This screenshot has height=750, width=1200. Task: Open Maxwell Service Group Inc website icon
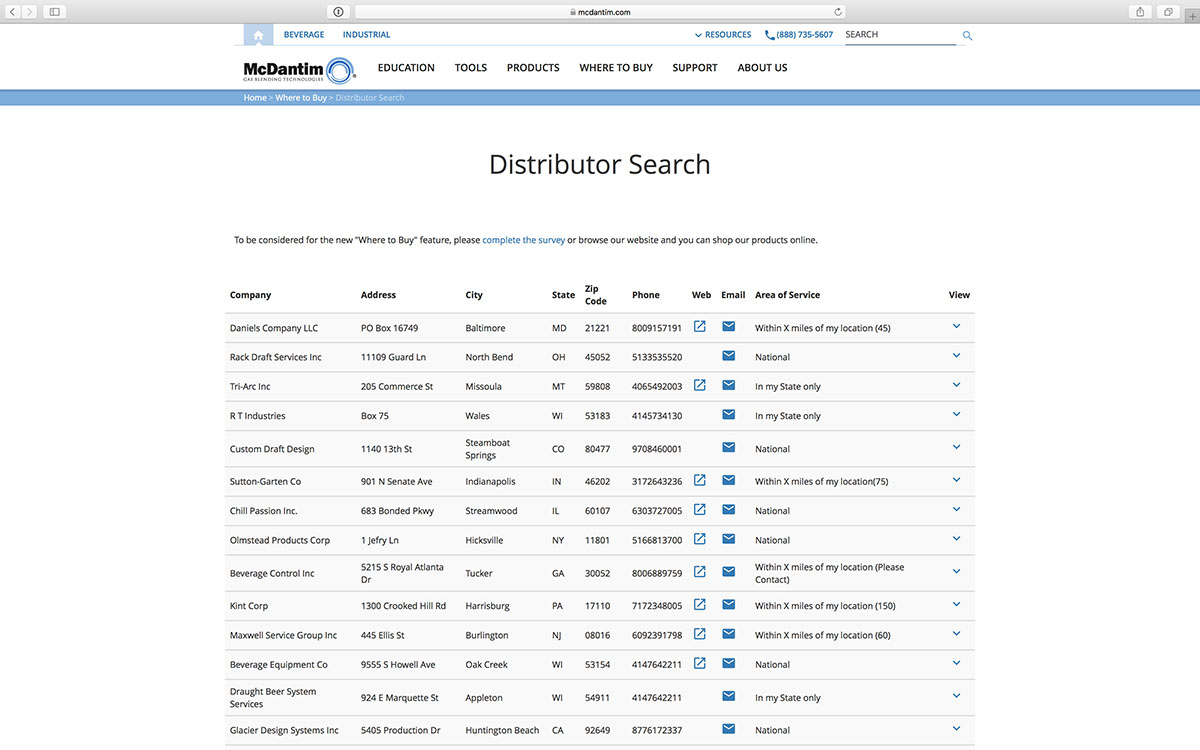pos(700,633)
